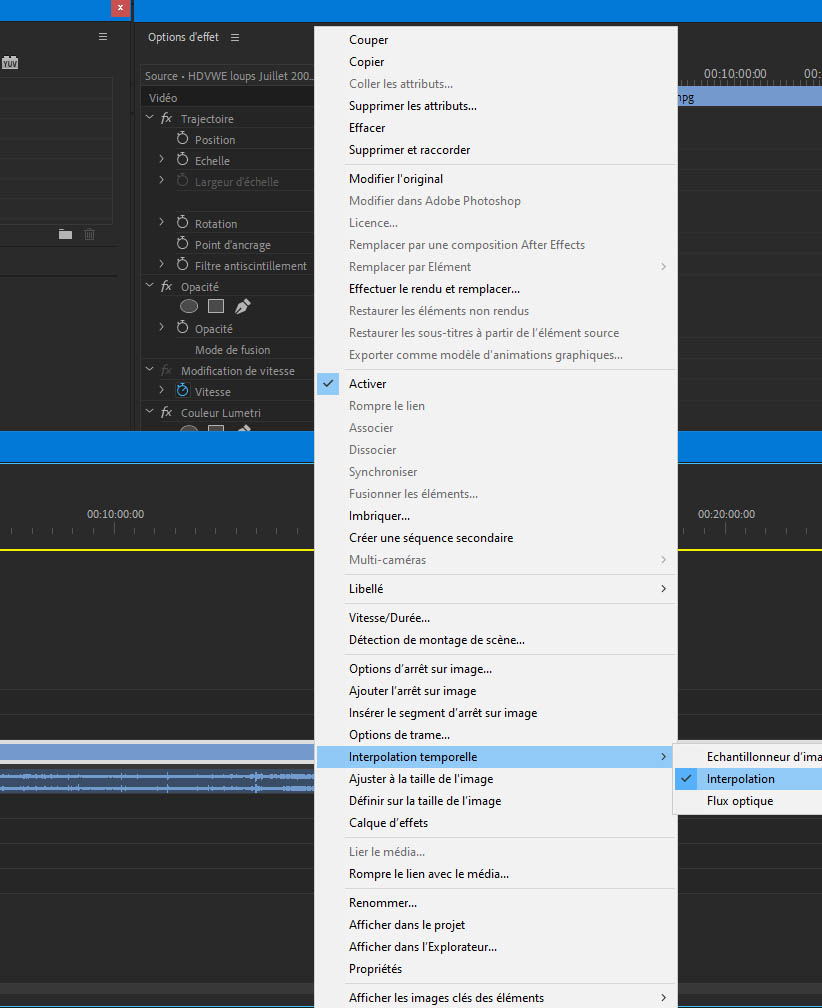822x1008 pixels.
Task: Select Effacer menu entry
Action: 496,128
